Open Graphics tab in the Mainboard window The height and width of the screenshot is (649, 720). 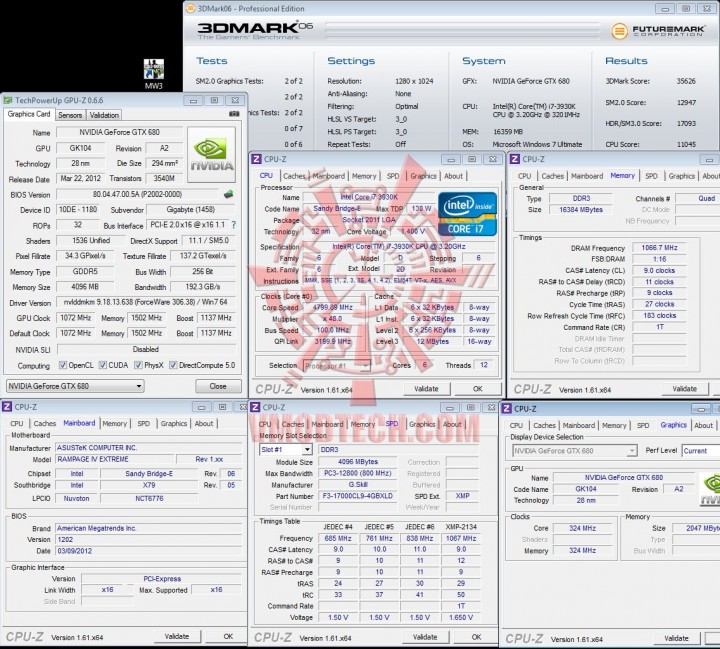point(174,423)
